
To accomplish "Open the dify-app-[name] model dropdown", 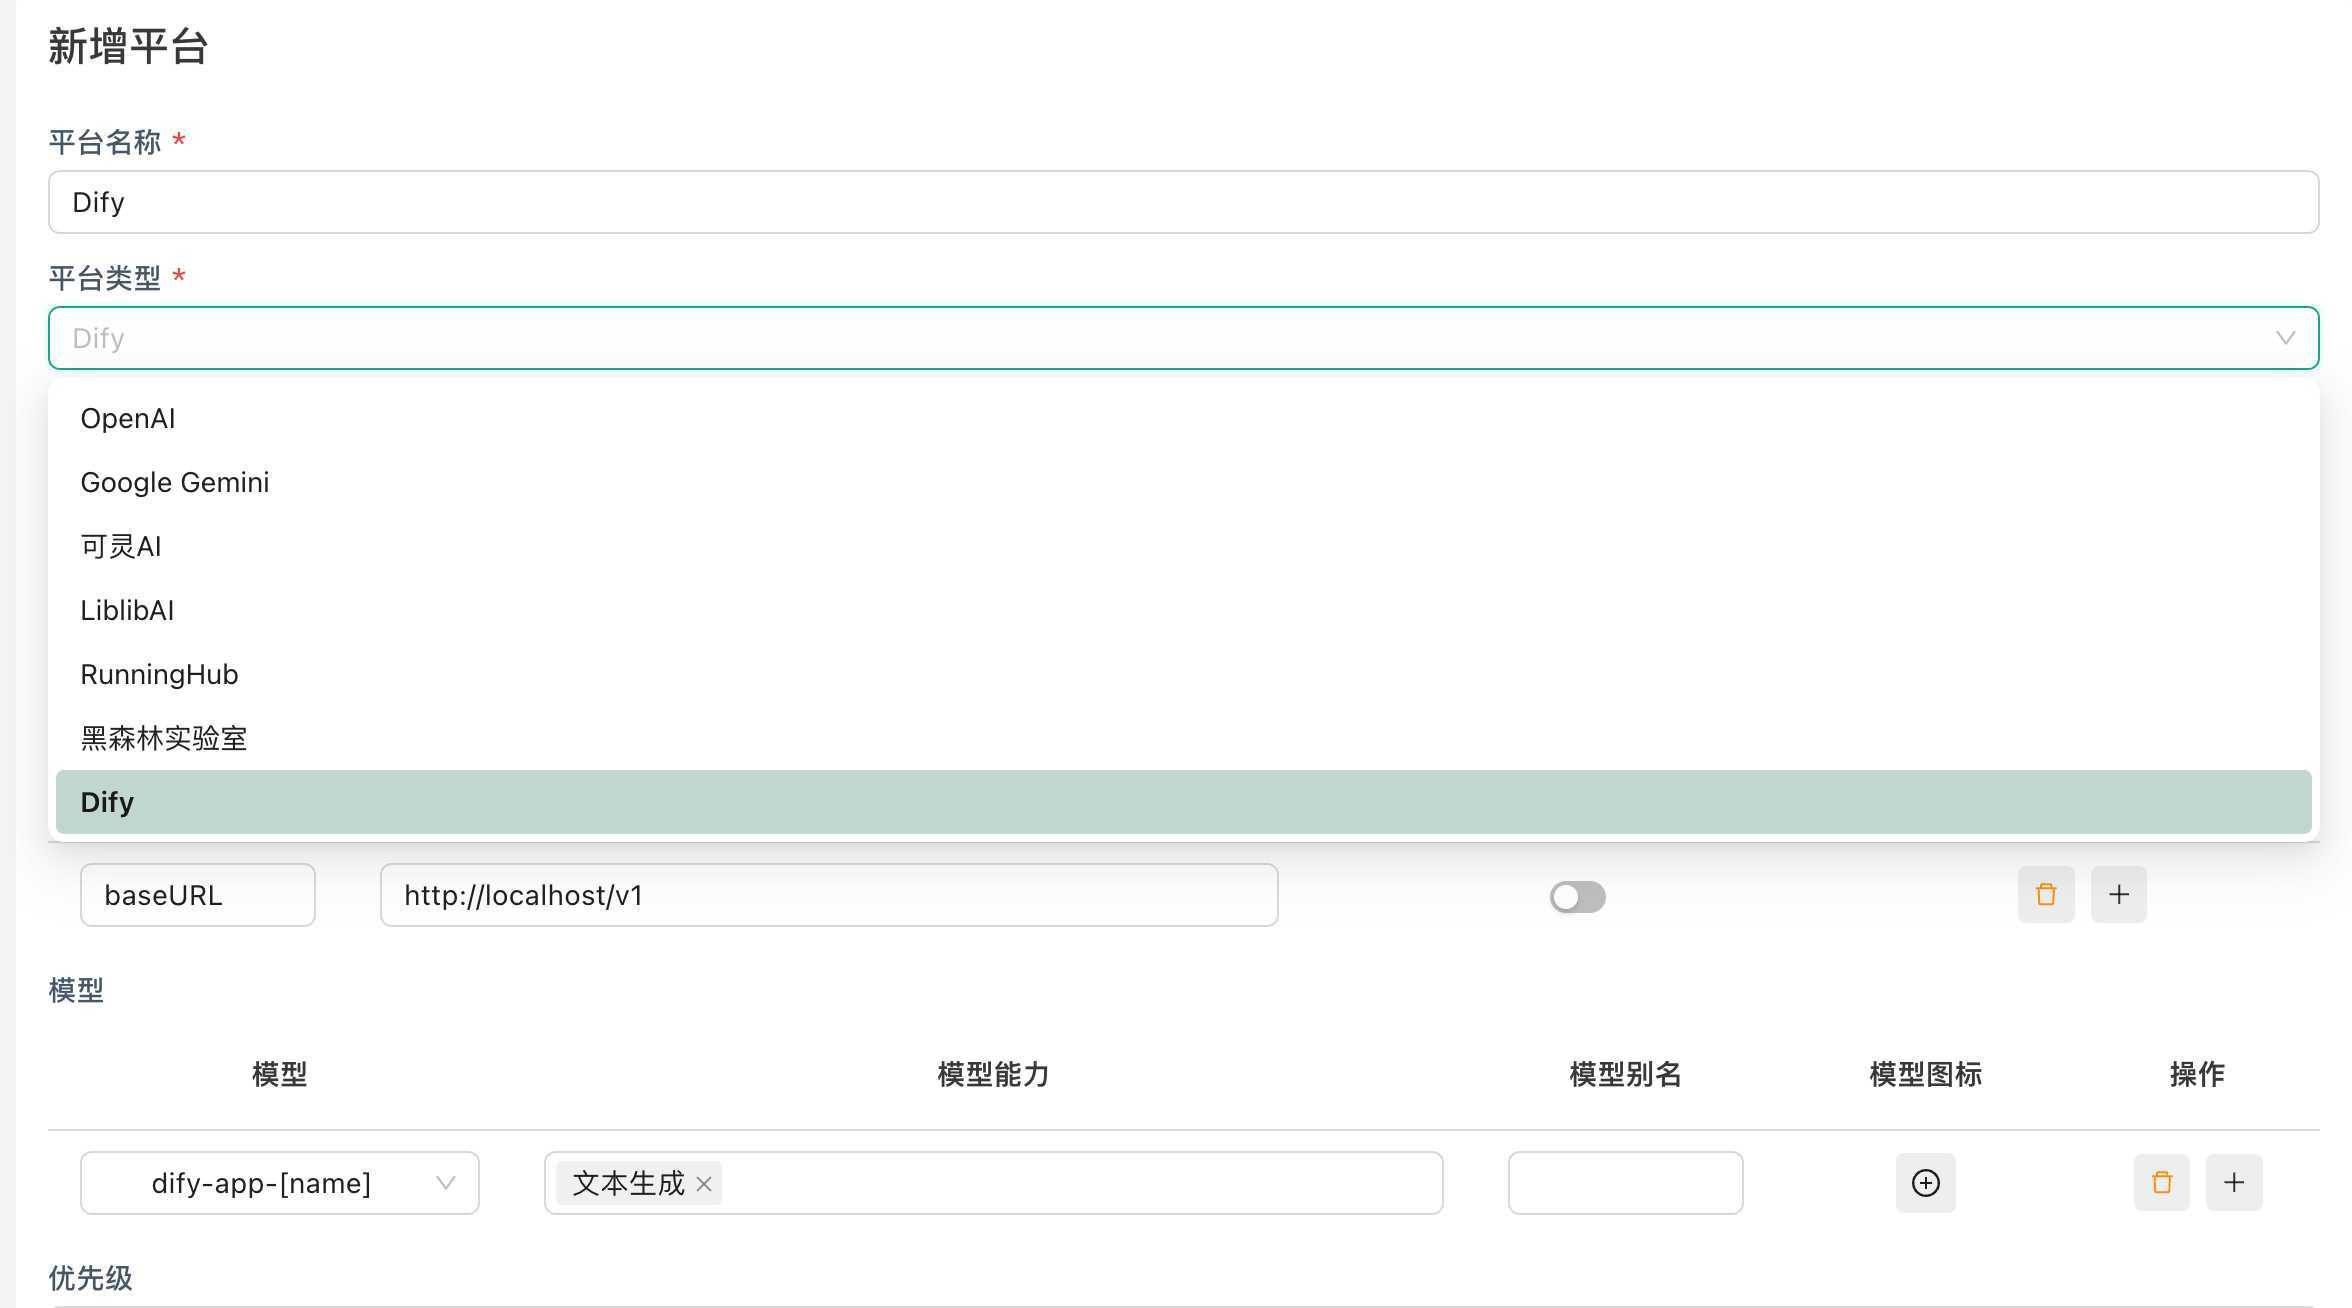I will click(280, 1183).
